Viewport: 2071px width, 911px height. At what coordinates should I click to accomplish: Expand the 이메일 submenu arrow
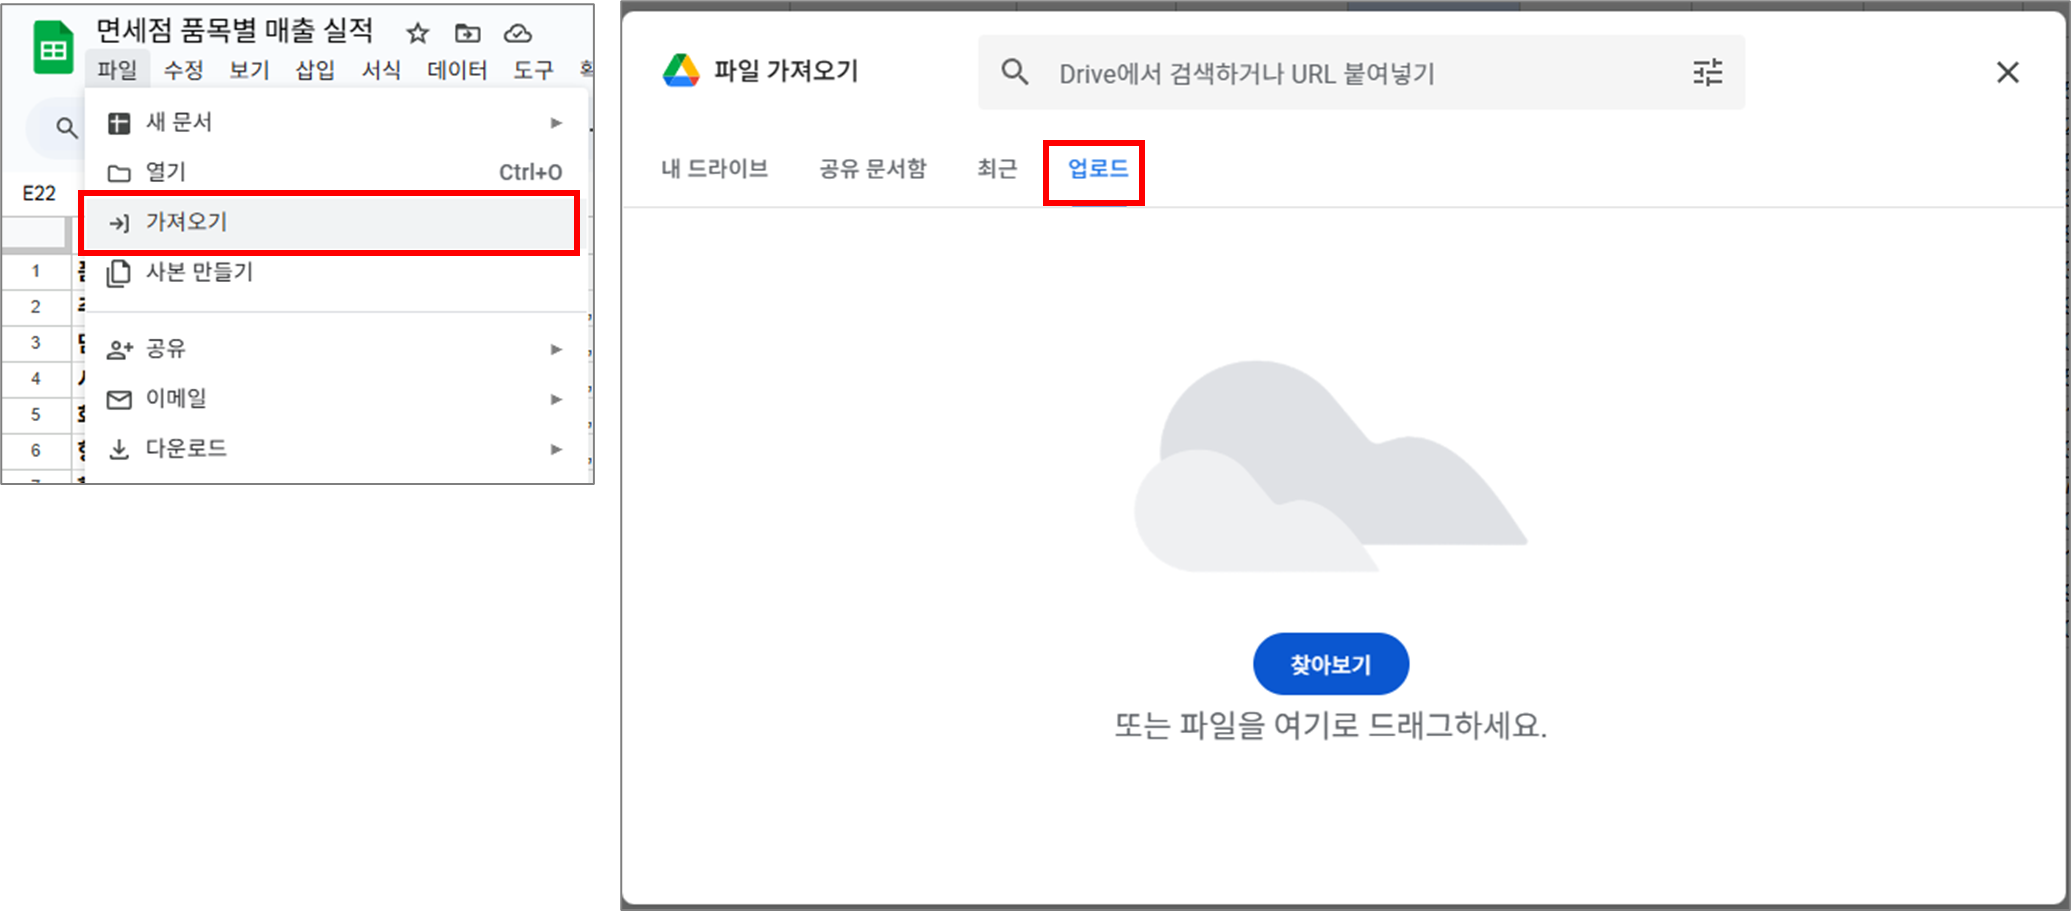[x=556, y=399]
